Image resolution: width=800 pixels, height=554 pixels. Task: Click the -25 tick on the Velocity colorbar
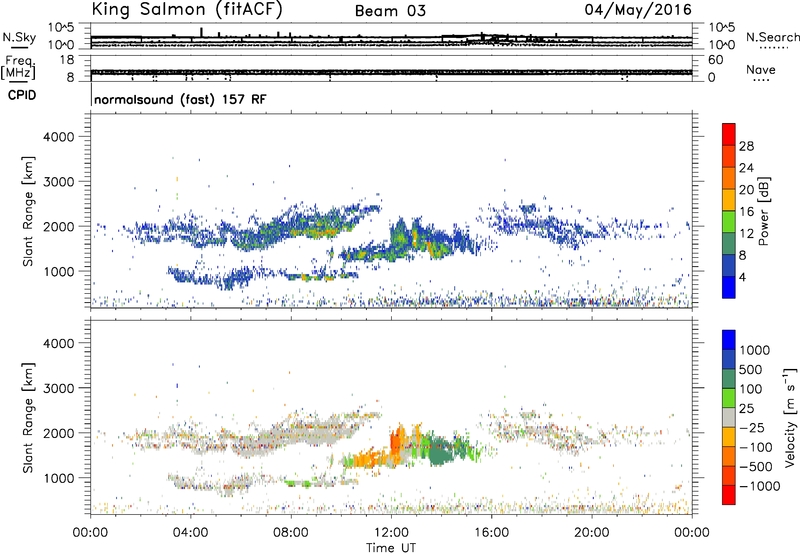click(752, 427)
